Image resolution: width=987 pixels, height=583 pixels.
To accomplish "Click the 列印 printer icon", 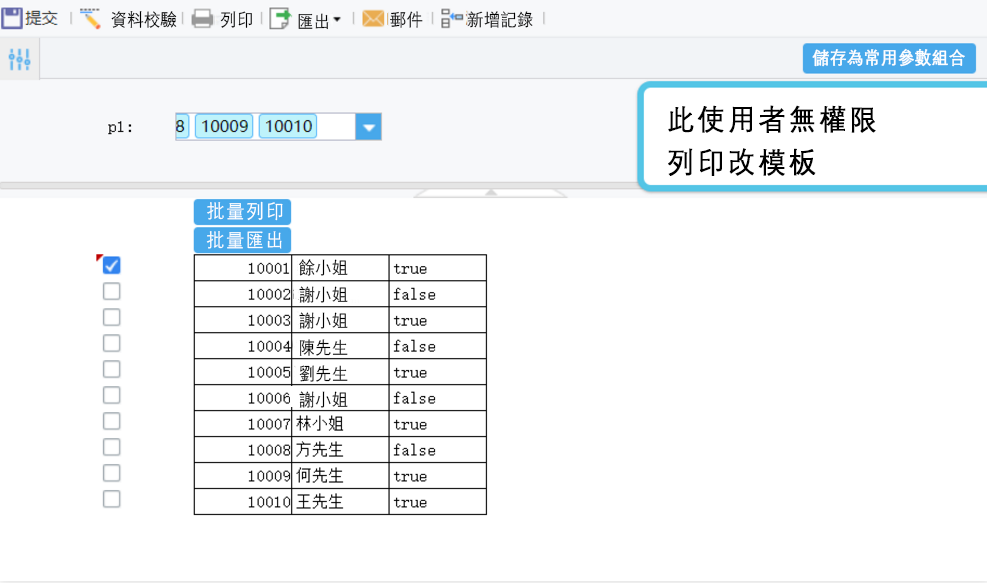I will [x=202, y=19].
